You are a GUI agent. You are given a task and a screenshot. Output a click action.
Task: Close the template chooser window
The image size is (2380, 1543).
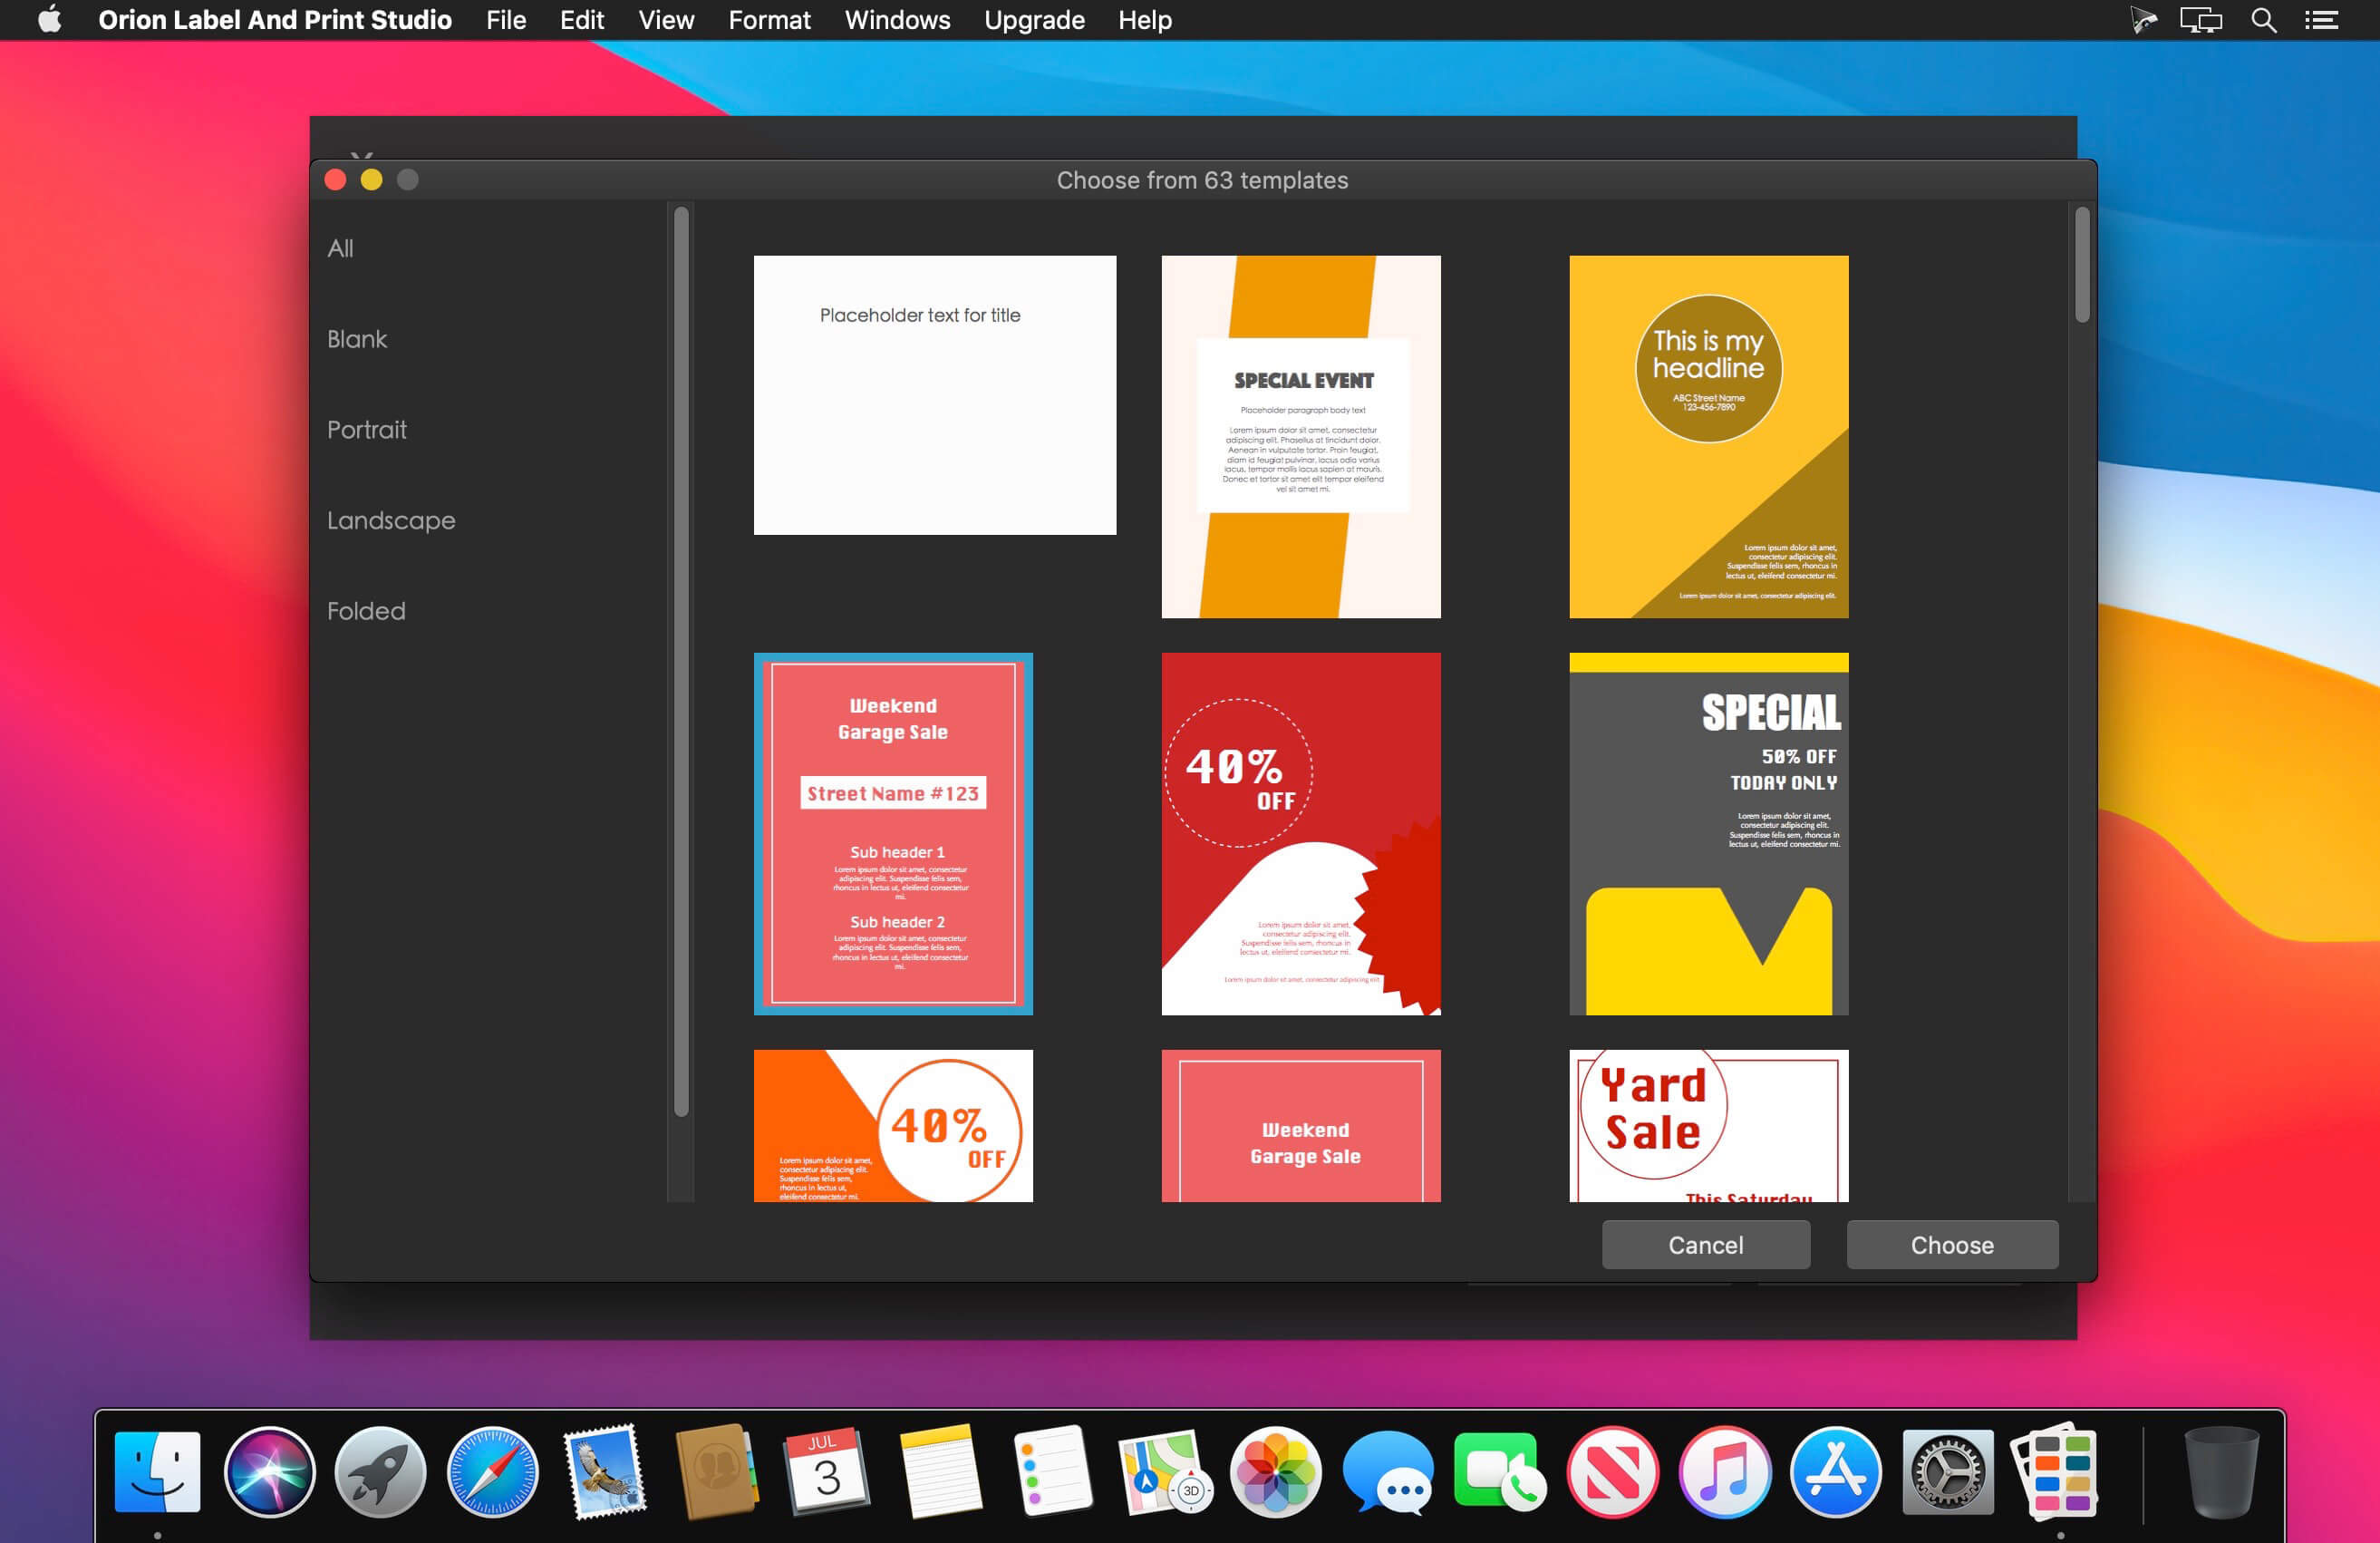(335, 180)
